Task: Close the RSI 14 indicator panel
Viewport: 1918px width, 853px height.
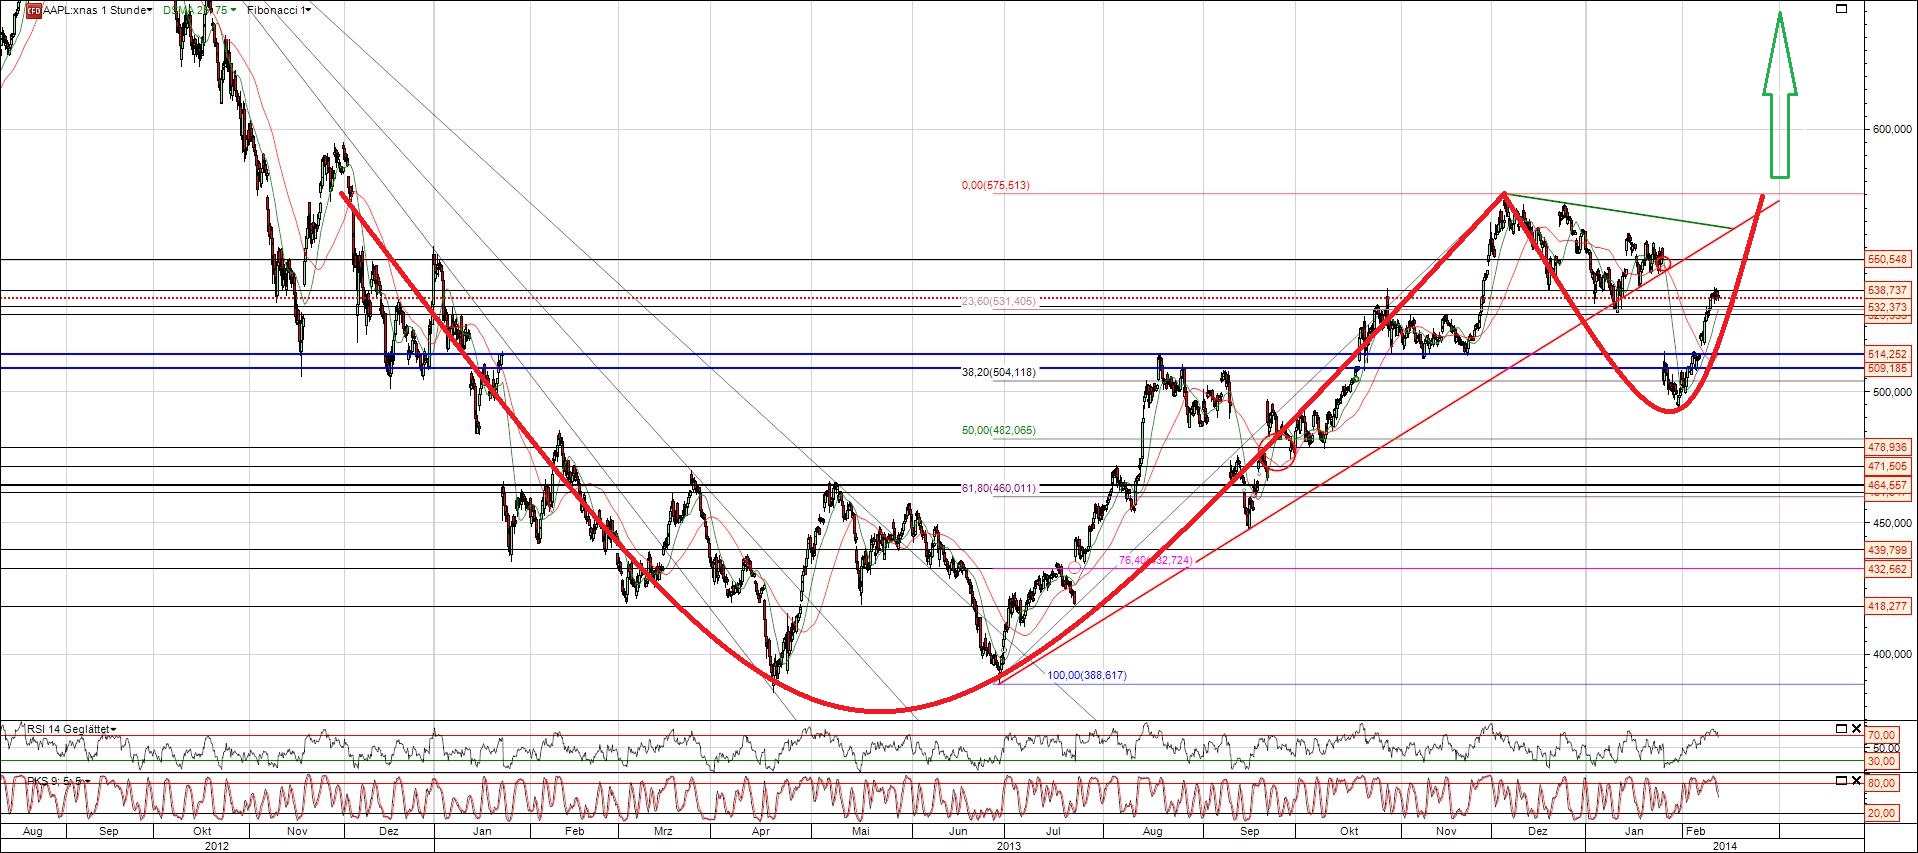Action: click(x=1857, y=729)
